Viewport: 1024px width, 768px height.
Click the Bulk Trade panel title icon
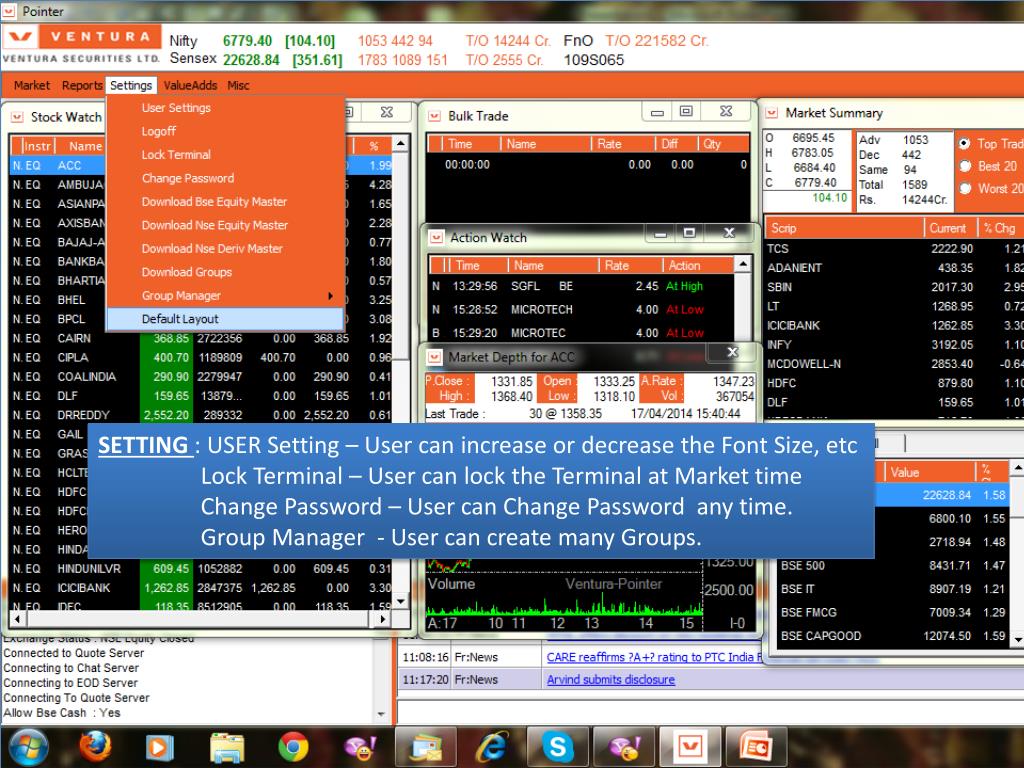coord(434,116)
